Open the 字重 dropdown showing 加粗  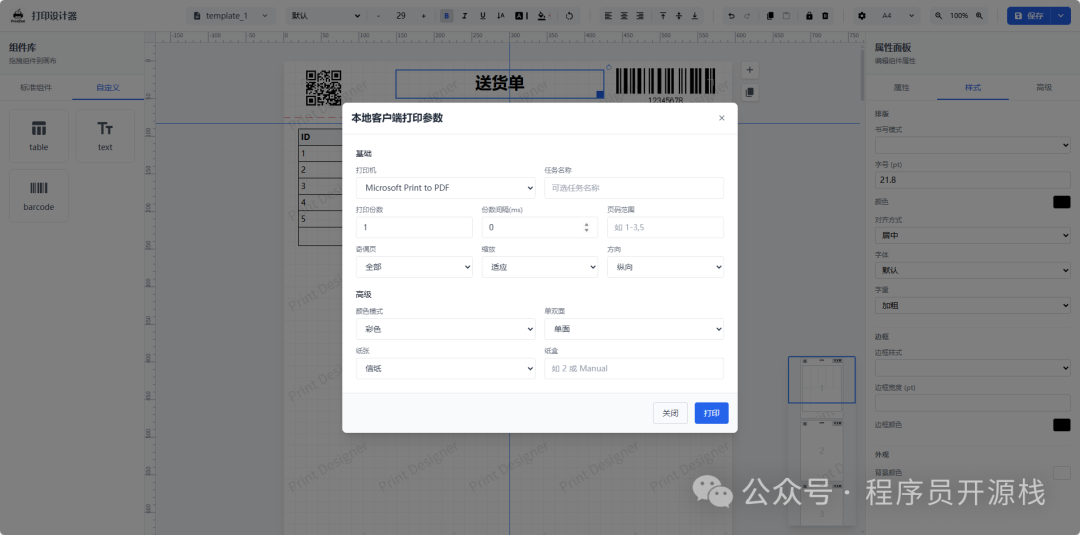coord(973,306)
